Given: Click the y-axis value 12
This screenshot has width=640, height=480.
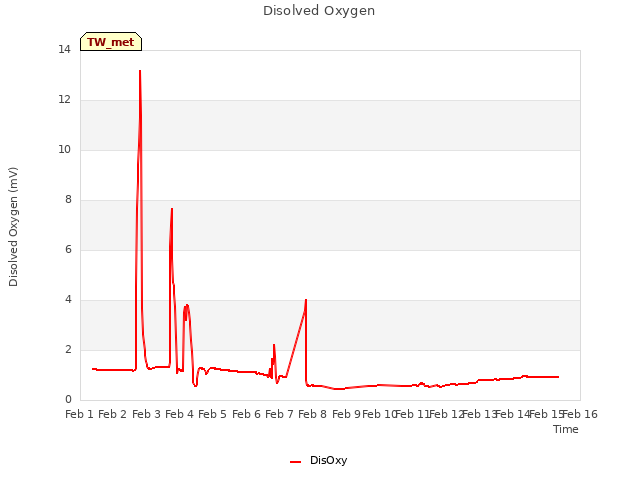Looking at the screenshot, I should pos(64,100).
